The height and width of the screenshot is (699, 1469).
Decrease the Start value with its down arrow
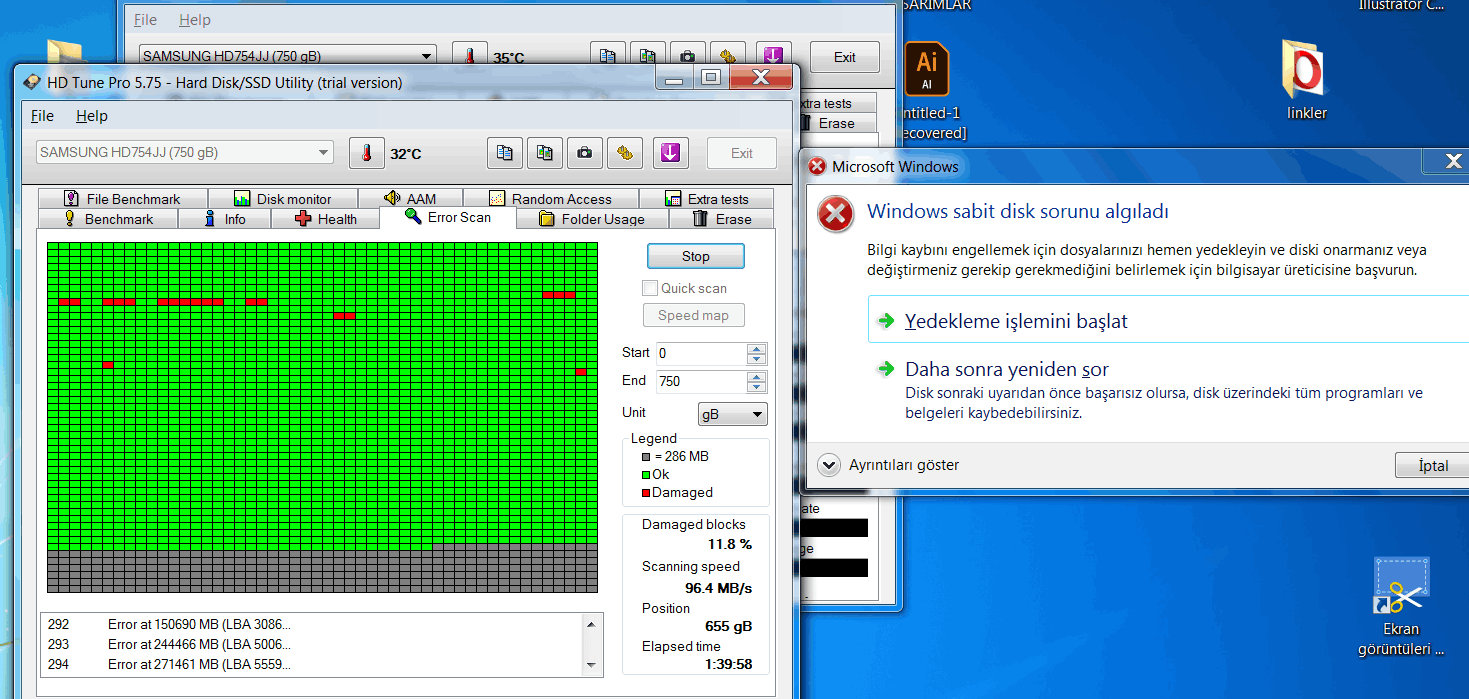coord(757,359)
